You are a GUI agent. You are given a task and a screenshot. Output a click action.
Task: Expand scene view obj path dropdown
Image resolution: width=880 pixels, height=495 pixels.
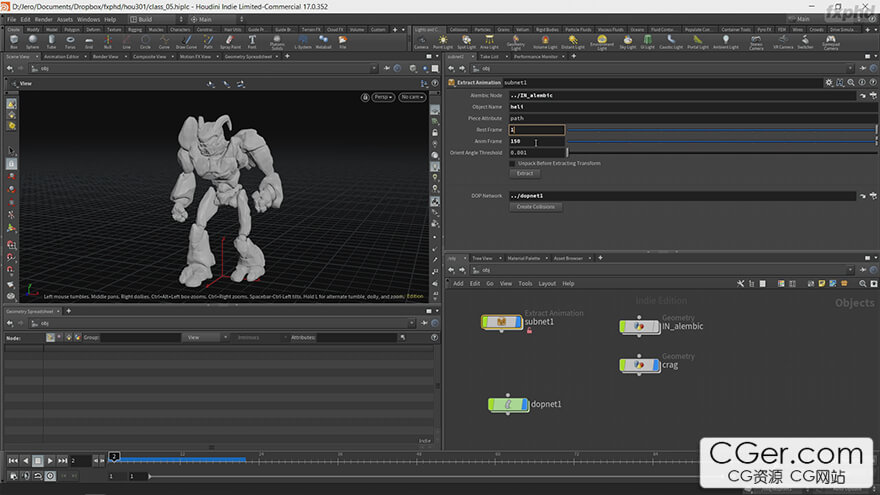[374, 68]
